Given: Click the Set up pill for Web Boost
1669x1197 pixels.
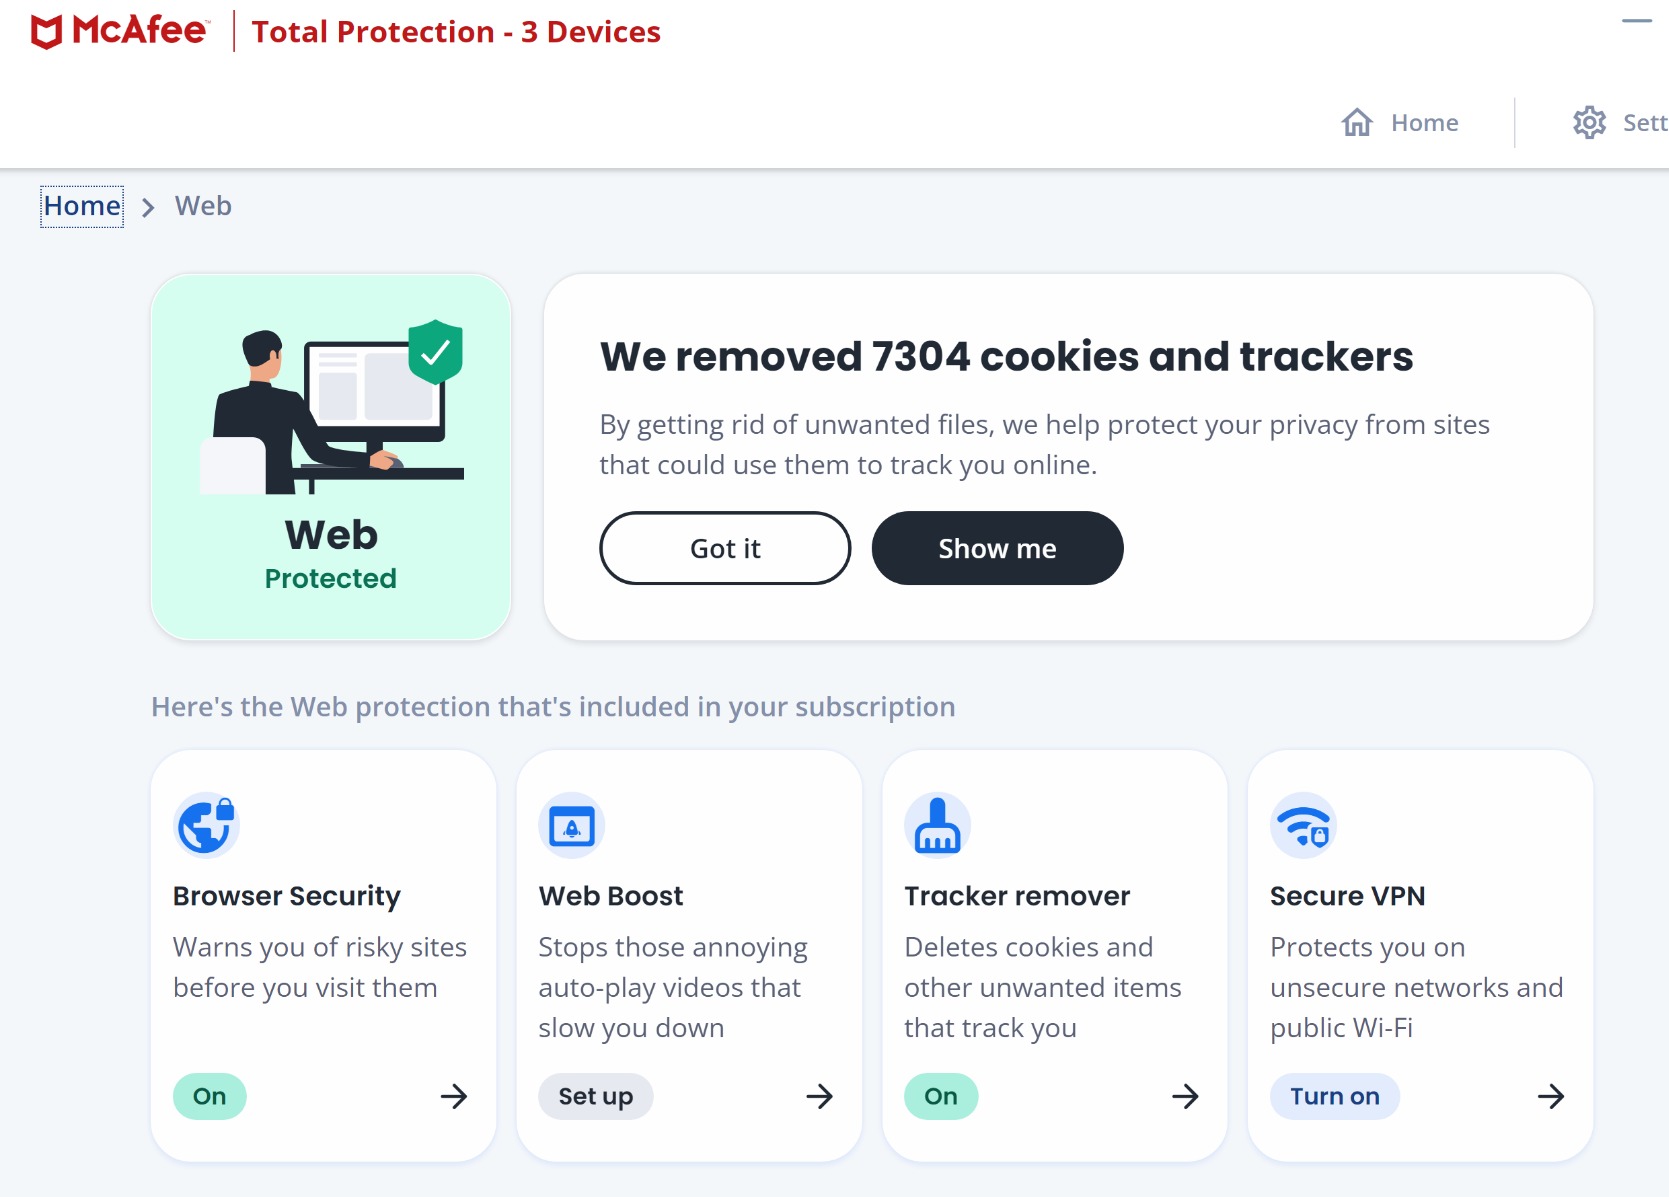Looking at the screenshot, I should coord(595,1096).
